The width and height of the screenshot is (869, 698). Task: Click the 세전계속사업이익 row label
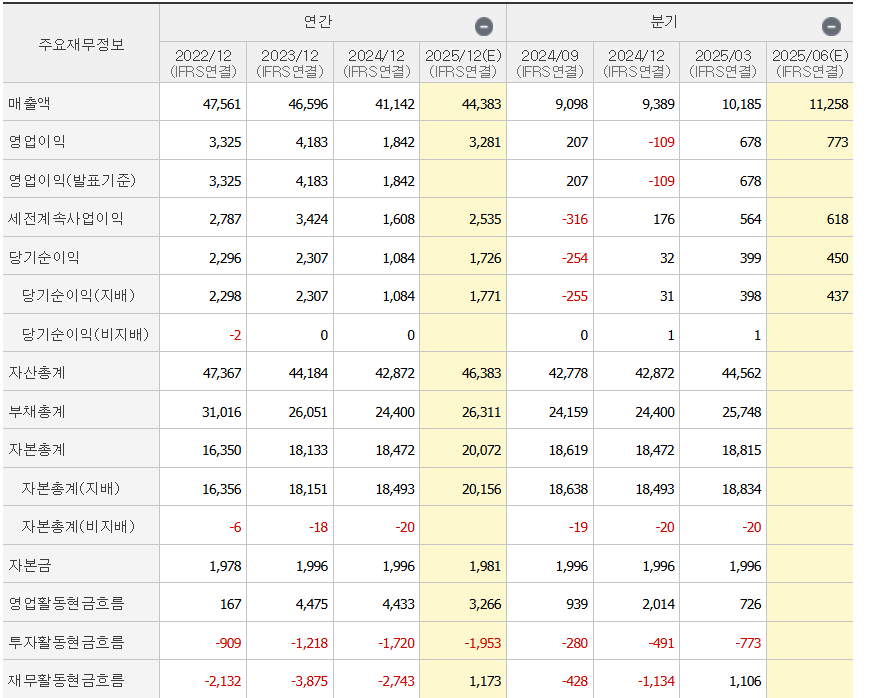(x=65, y=218)
